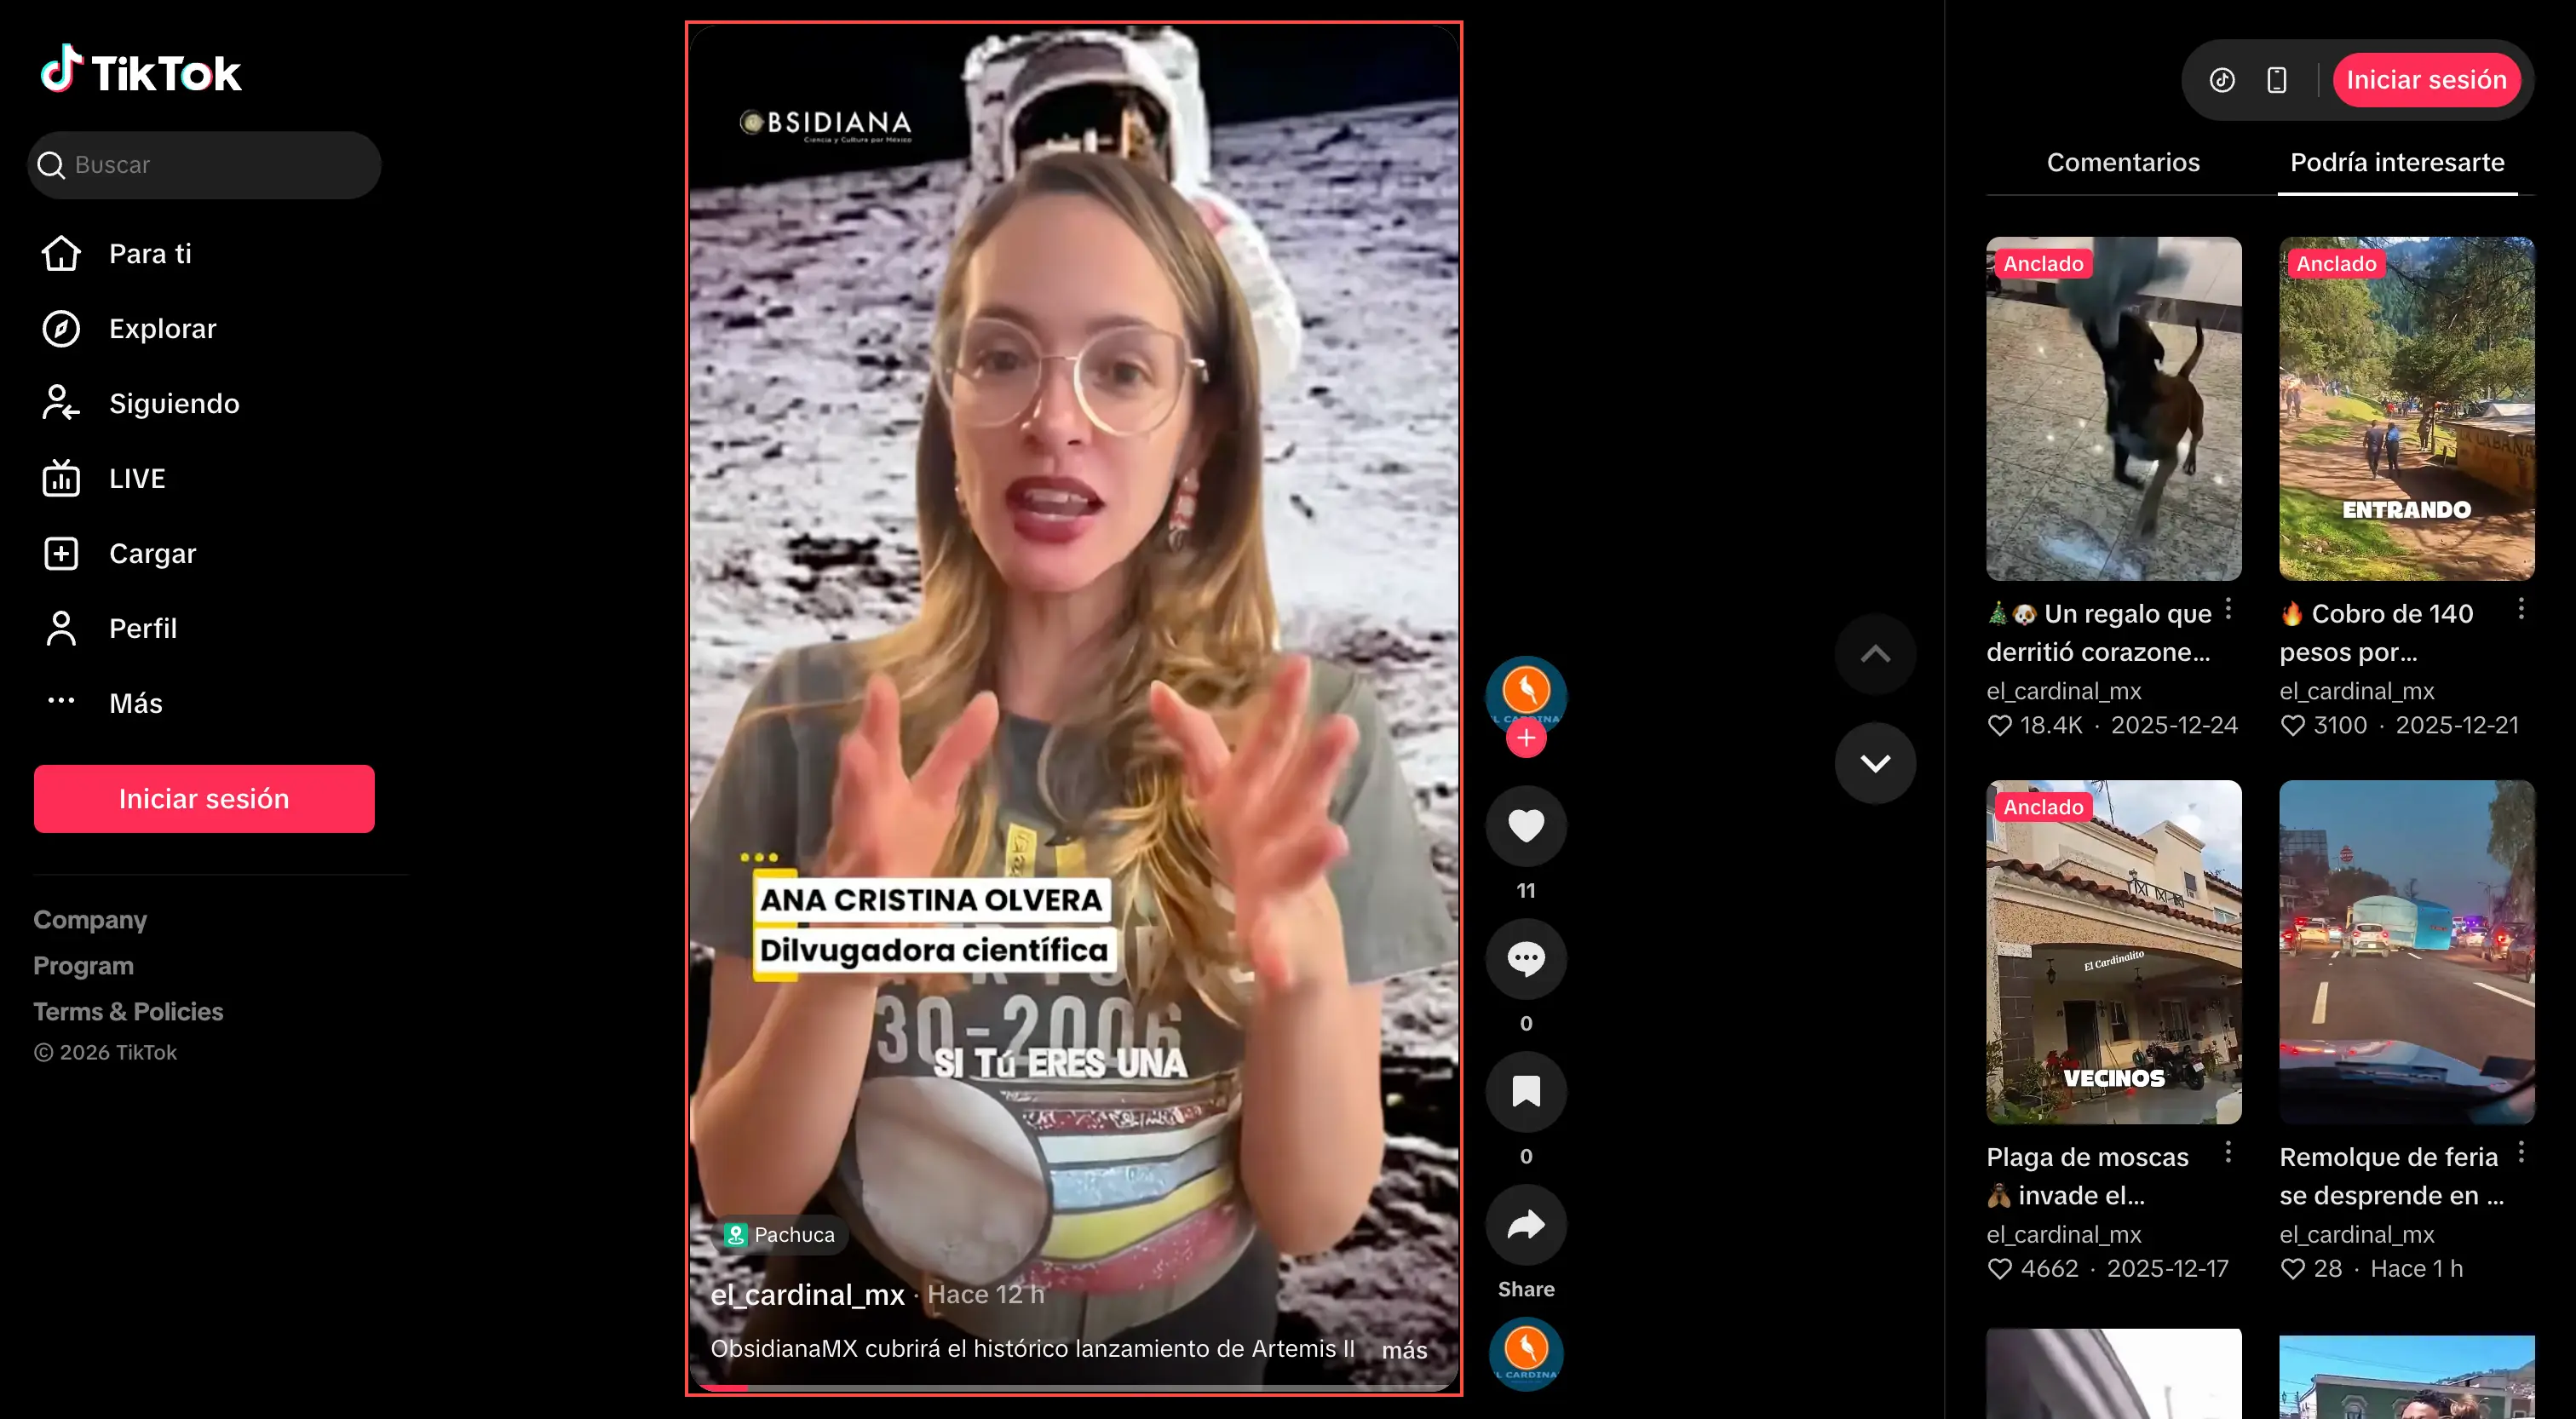Open Explorar from the sidebar
The height and width of the screenshot is (1419, 2576).
tap(161, 328)
